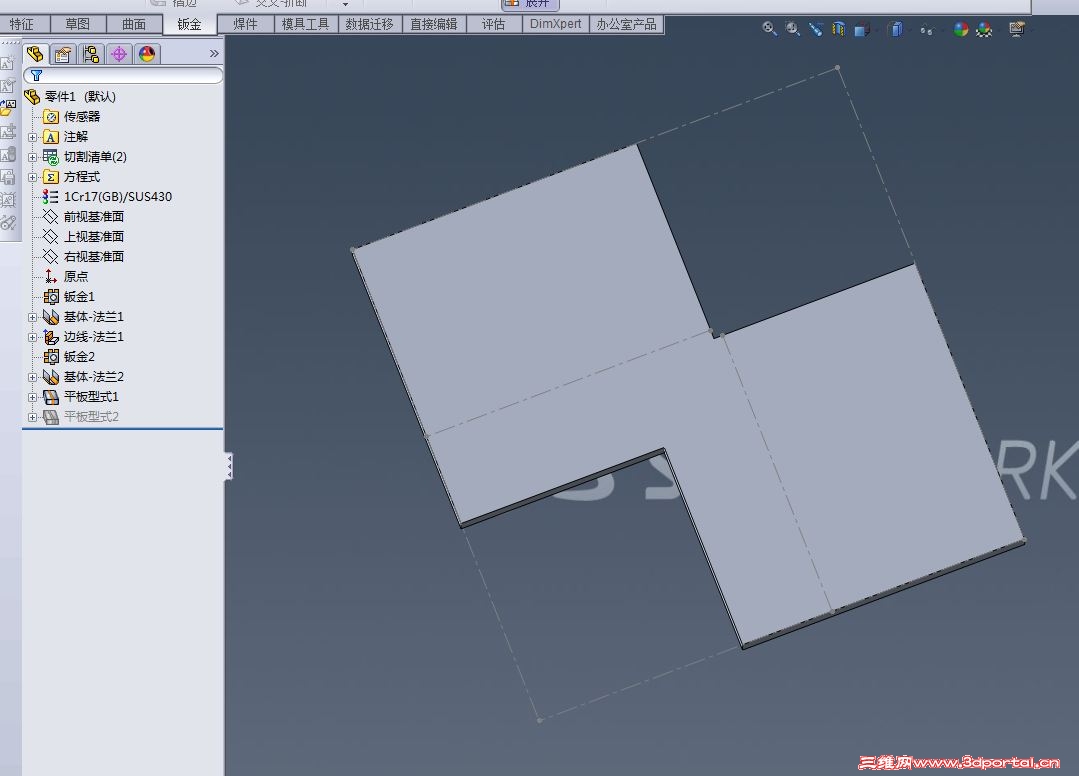The image size is (1079, 776).
Task: Select the 传感器 folder
Action: tap(82, 117)
